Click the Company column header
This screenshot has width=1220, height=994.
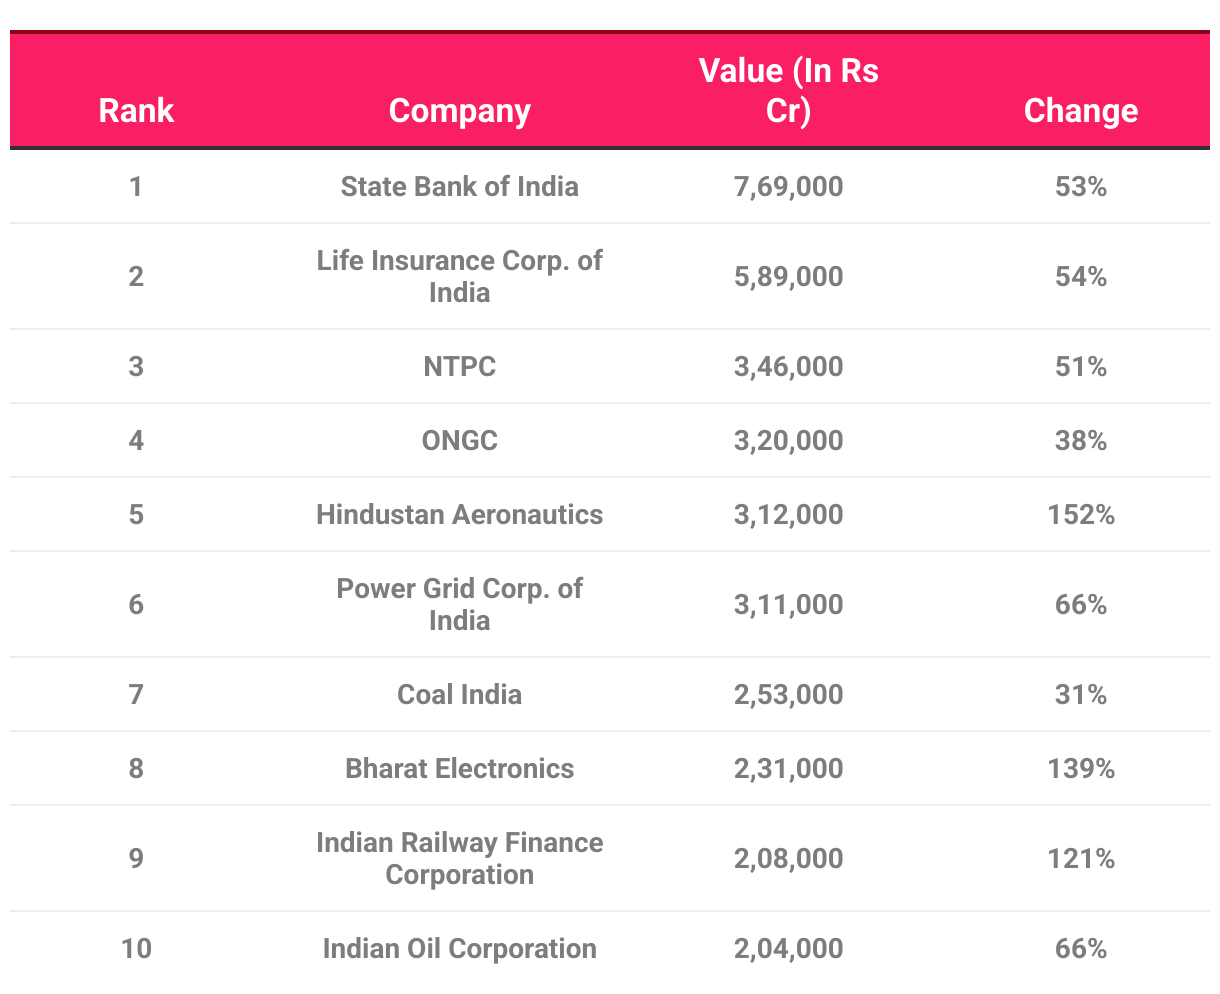(x=459, y=110)
